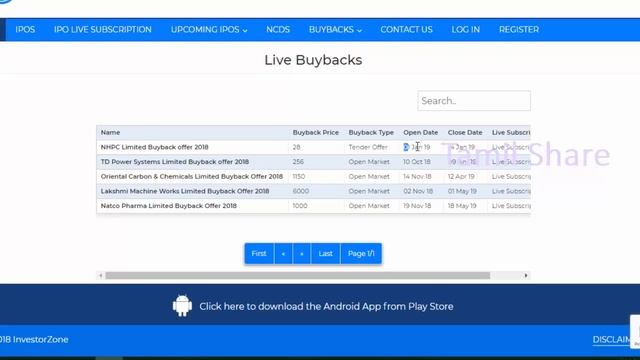Go to IPO Live Subscription page
Viewport: 640px width, 360px height.
pos(102,30)
